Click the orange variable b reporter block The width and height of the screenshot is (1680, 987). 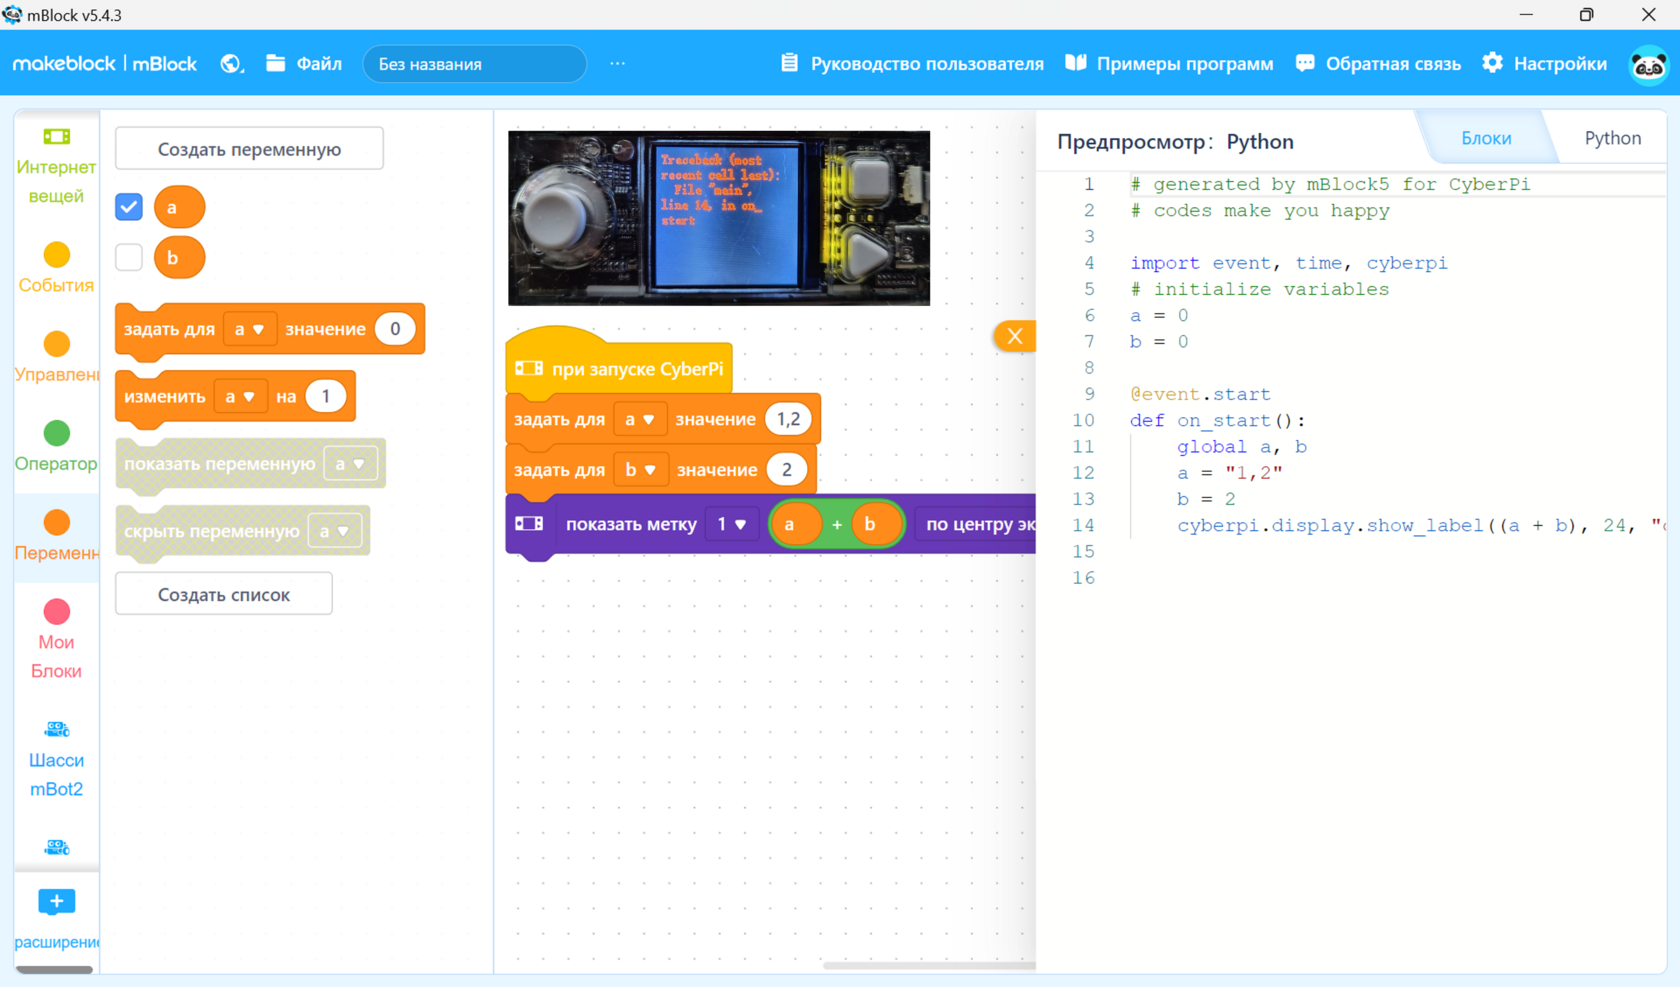179,257
